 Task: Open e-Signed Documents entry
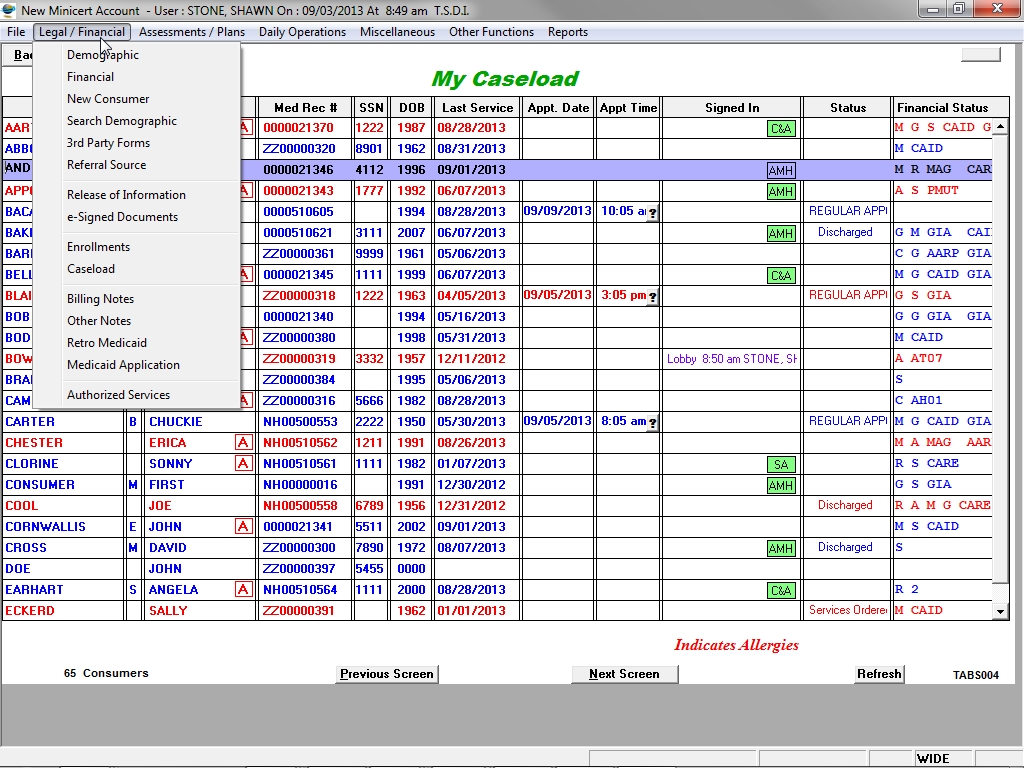[122, 217]
